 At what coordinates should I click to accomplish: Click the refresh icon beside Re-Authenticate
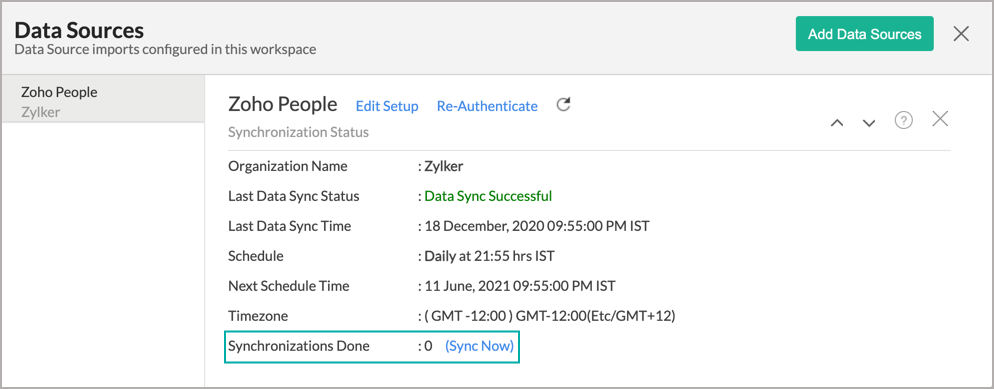point(563,105)
